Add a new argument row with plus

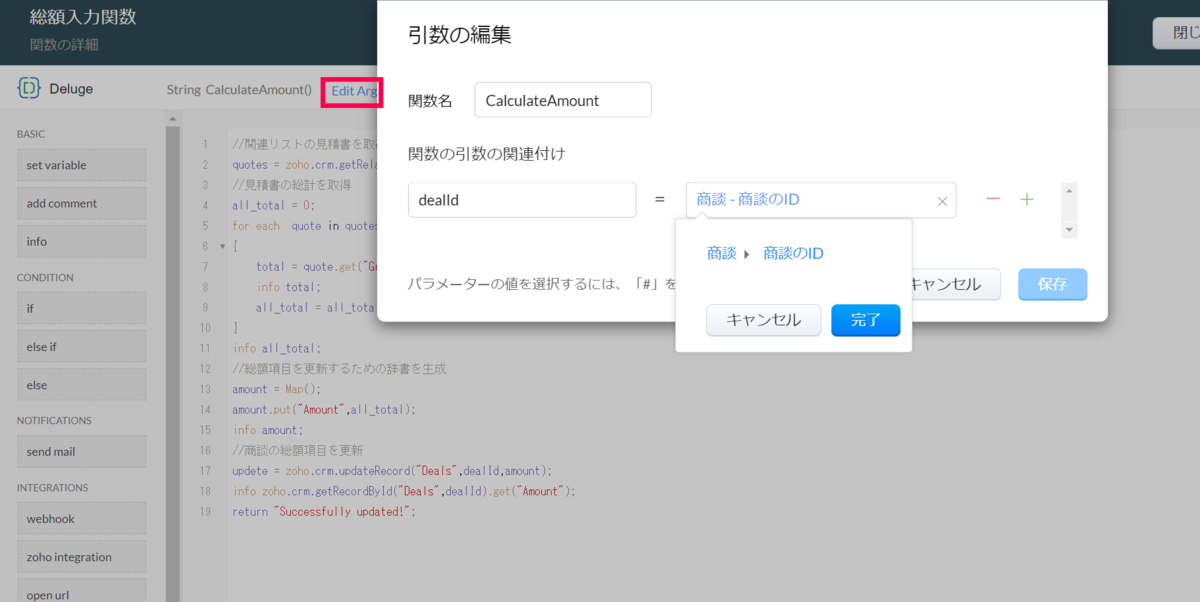pyautogui.click(x=1027, y=199)
